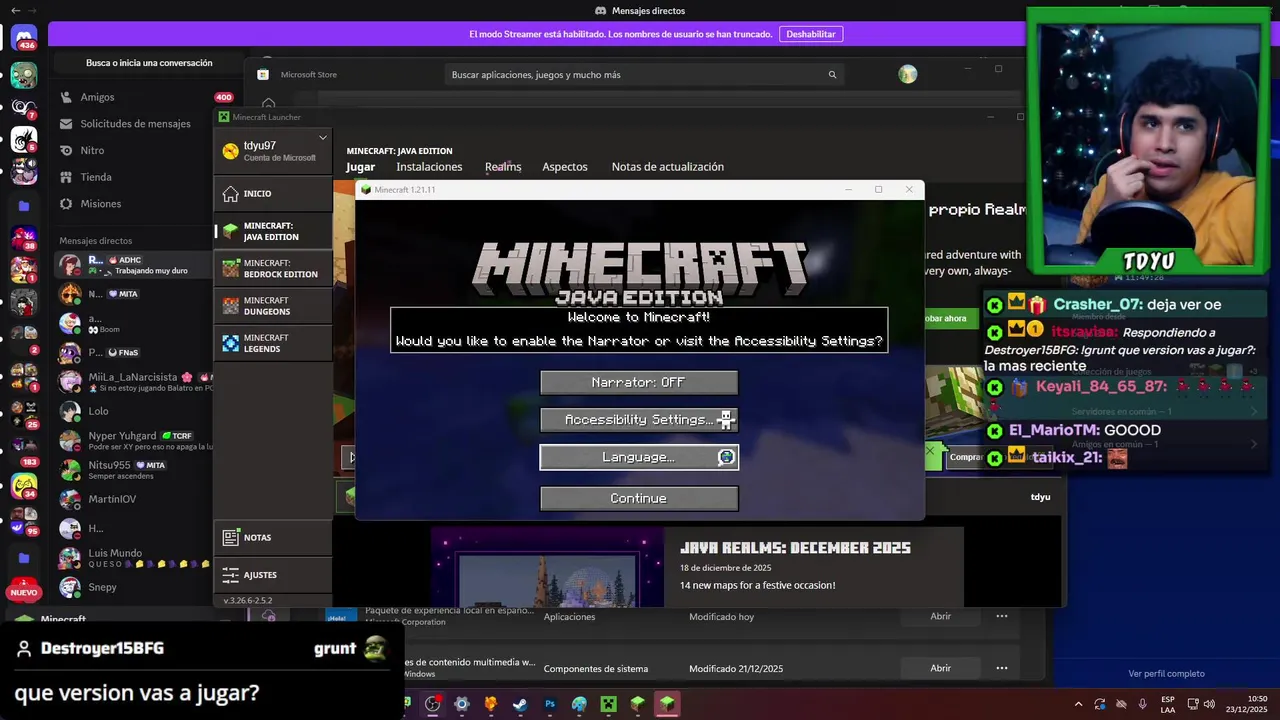Viewport: 1280px width, 720px height.
Task: Click the microphone icon in system tray
Action: [x=1142, y=704]
